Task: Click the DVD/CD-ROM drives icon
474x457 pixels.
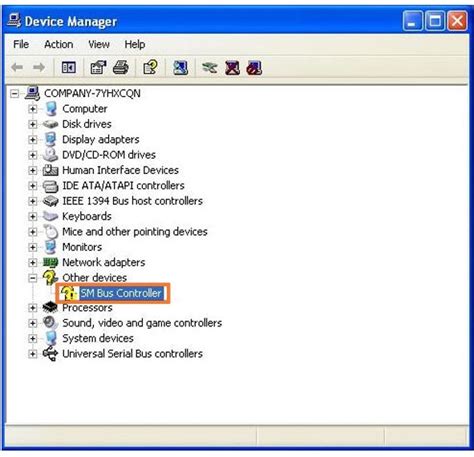Action: tap(50, 155)
